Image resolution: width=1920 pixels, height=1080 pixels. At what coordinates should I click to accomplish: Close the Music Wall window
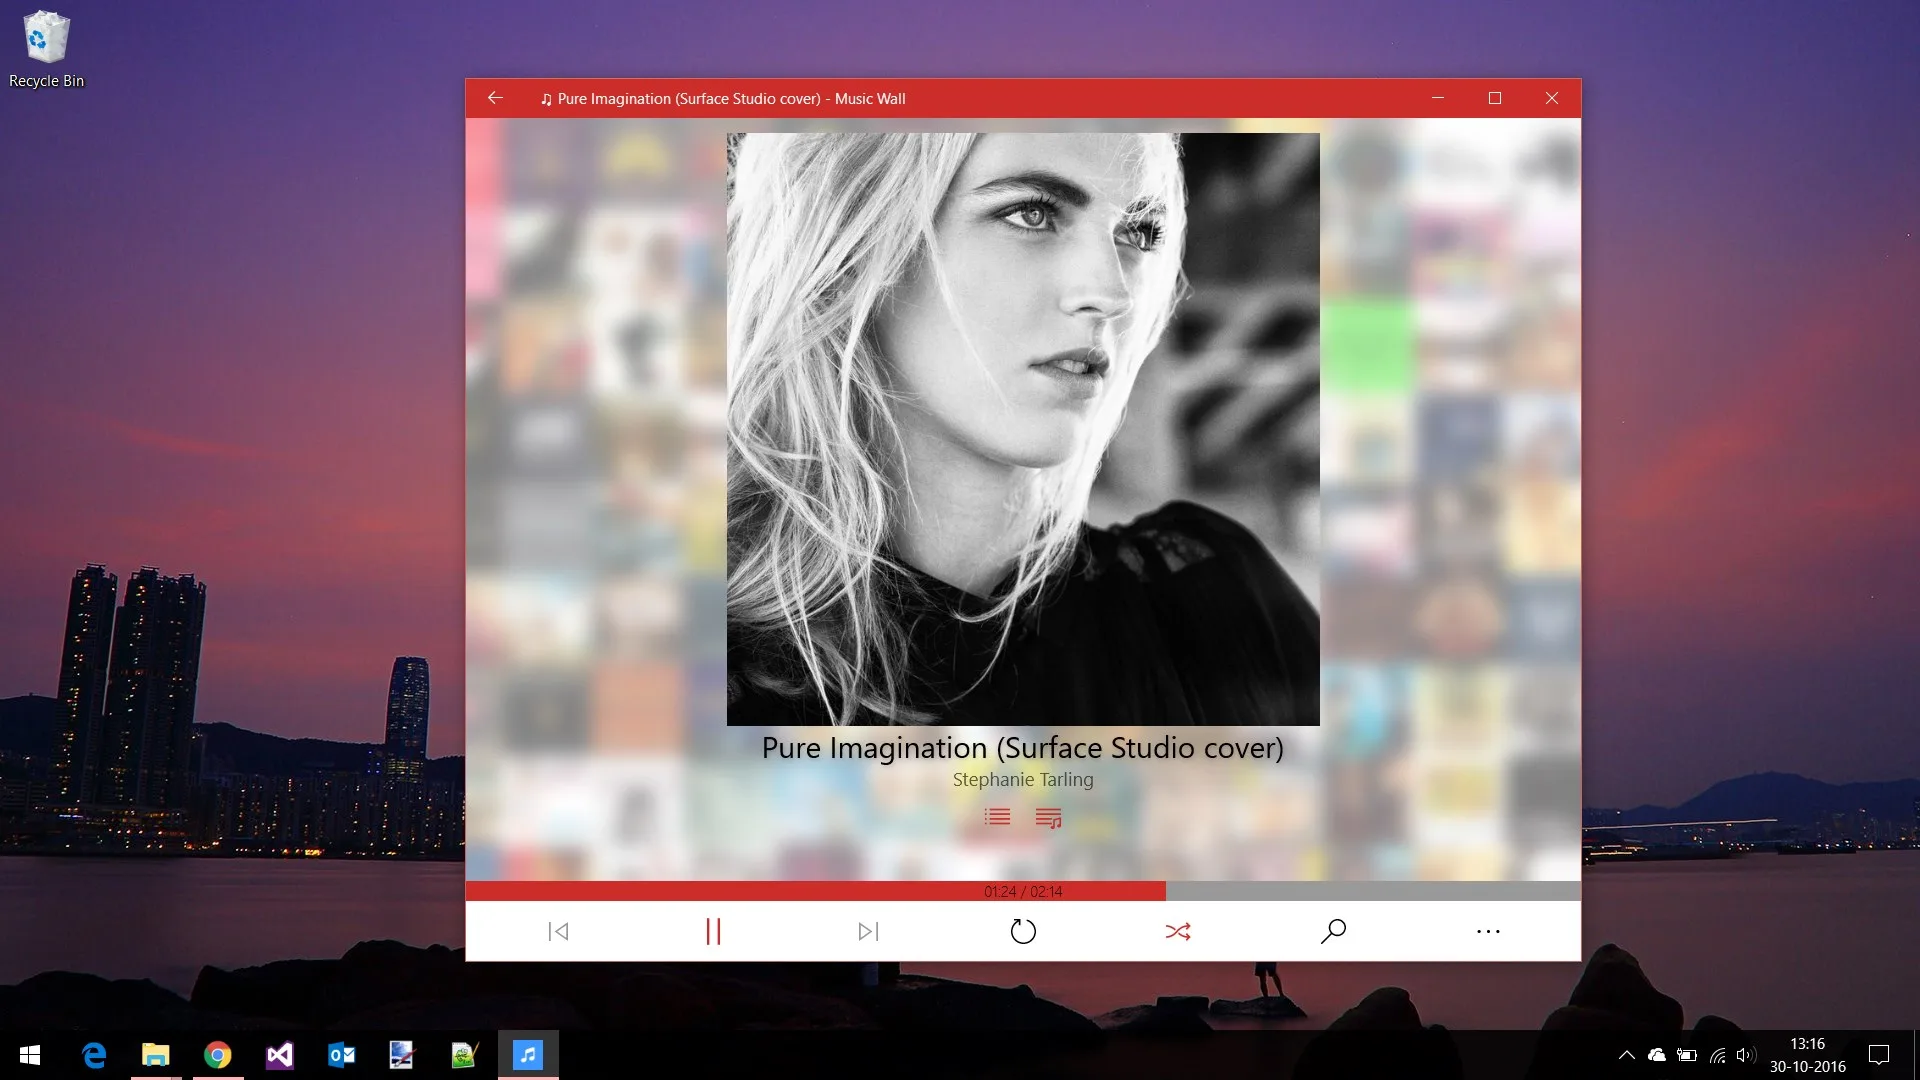click(x=1552, y=98)
